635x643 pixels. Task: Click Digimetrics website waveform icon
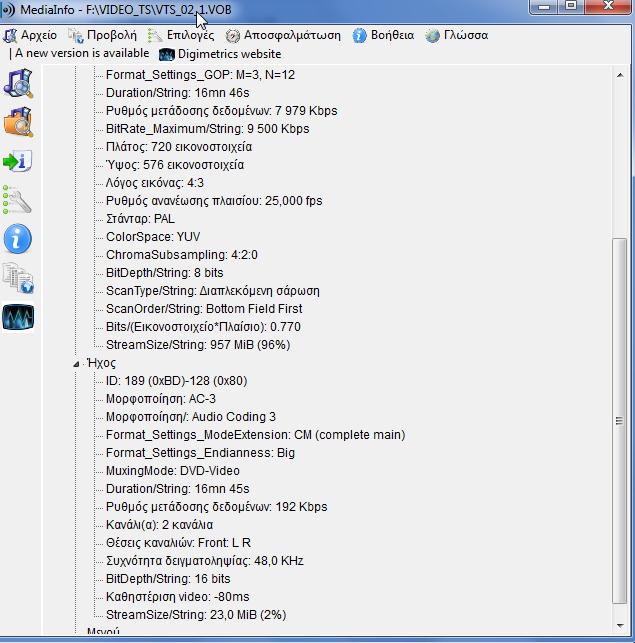(167, 54)
